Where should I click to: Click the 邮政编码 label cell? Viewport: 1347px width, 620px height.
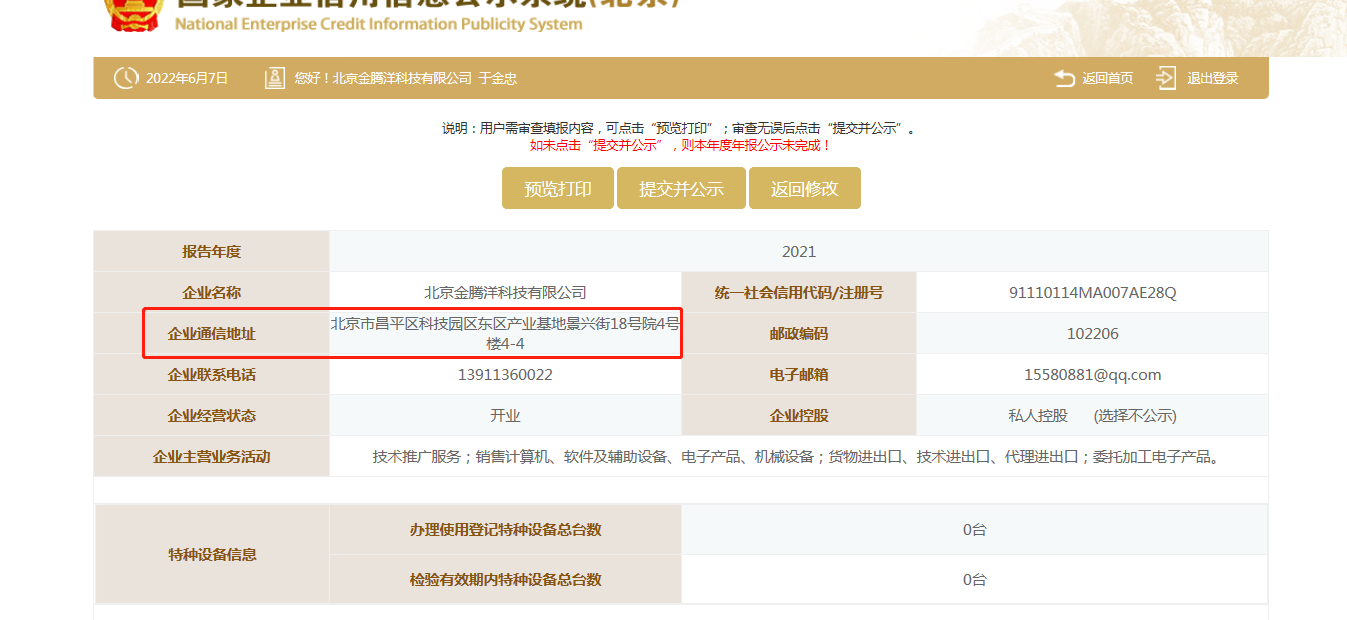[x=799, y=334]
